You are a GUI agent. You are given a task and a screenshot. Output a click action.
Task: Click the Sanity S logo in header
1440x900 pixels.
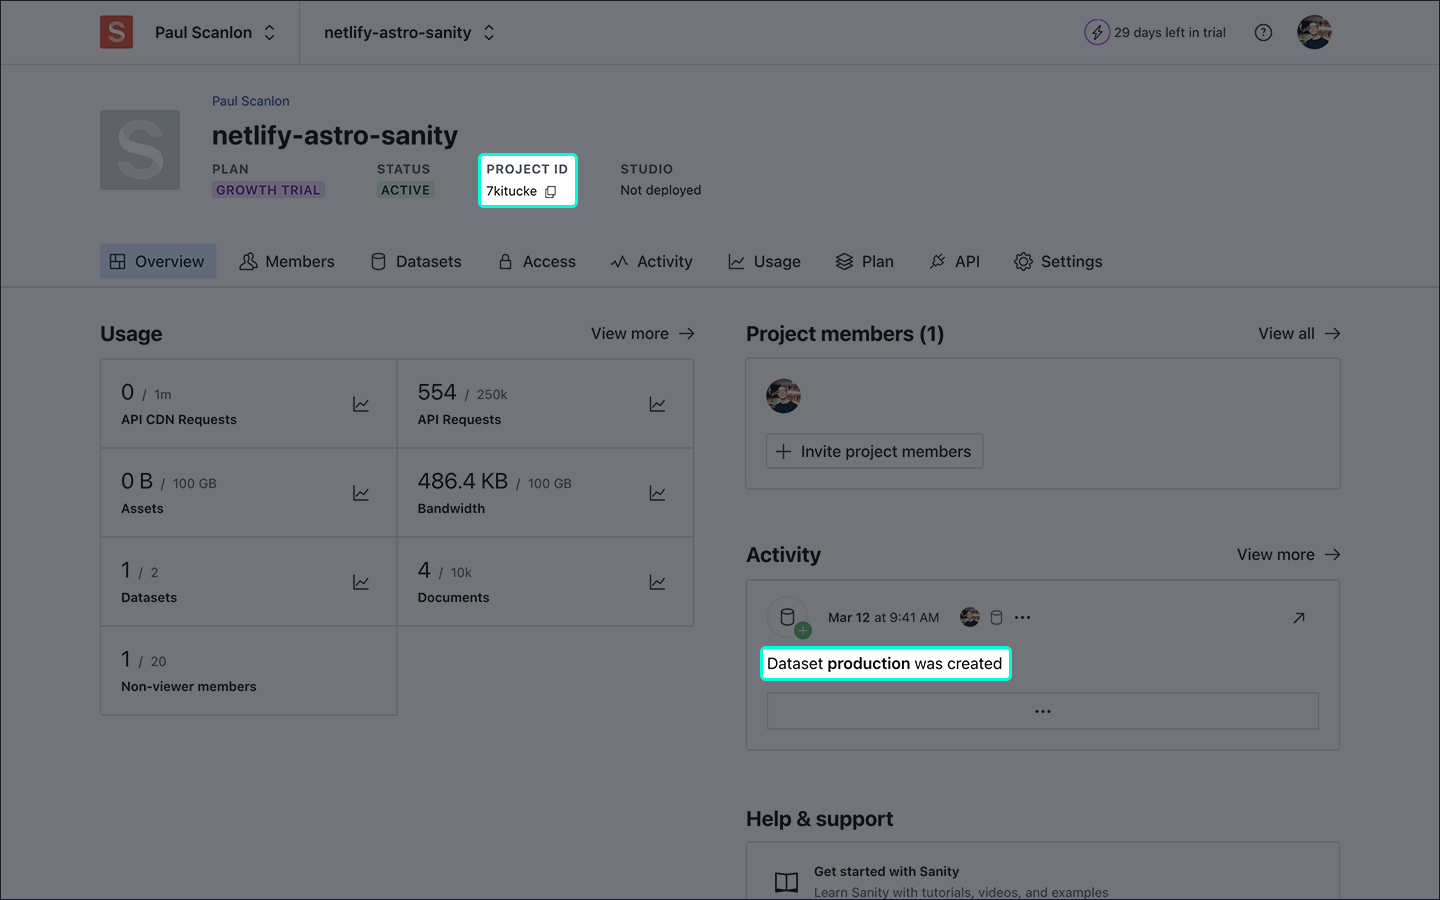[x=116, y=32]
